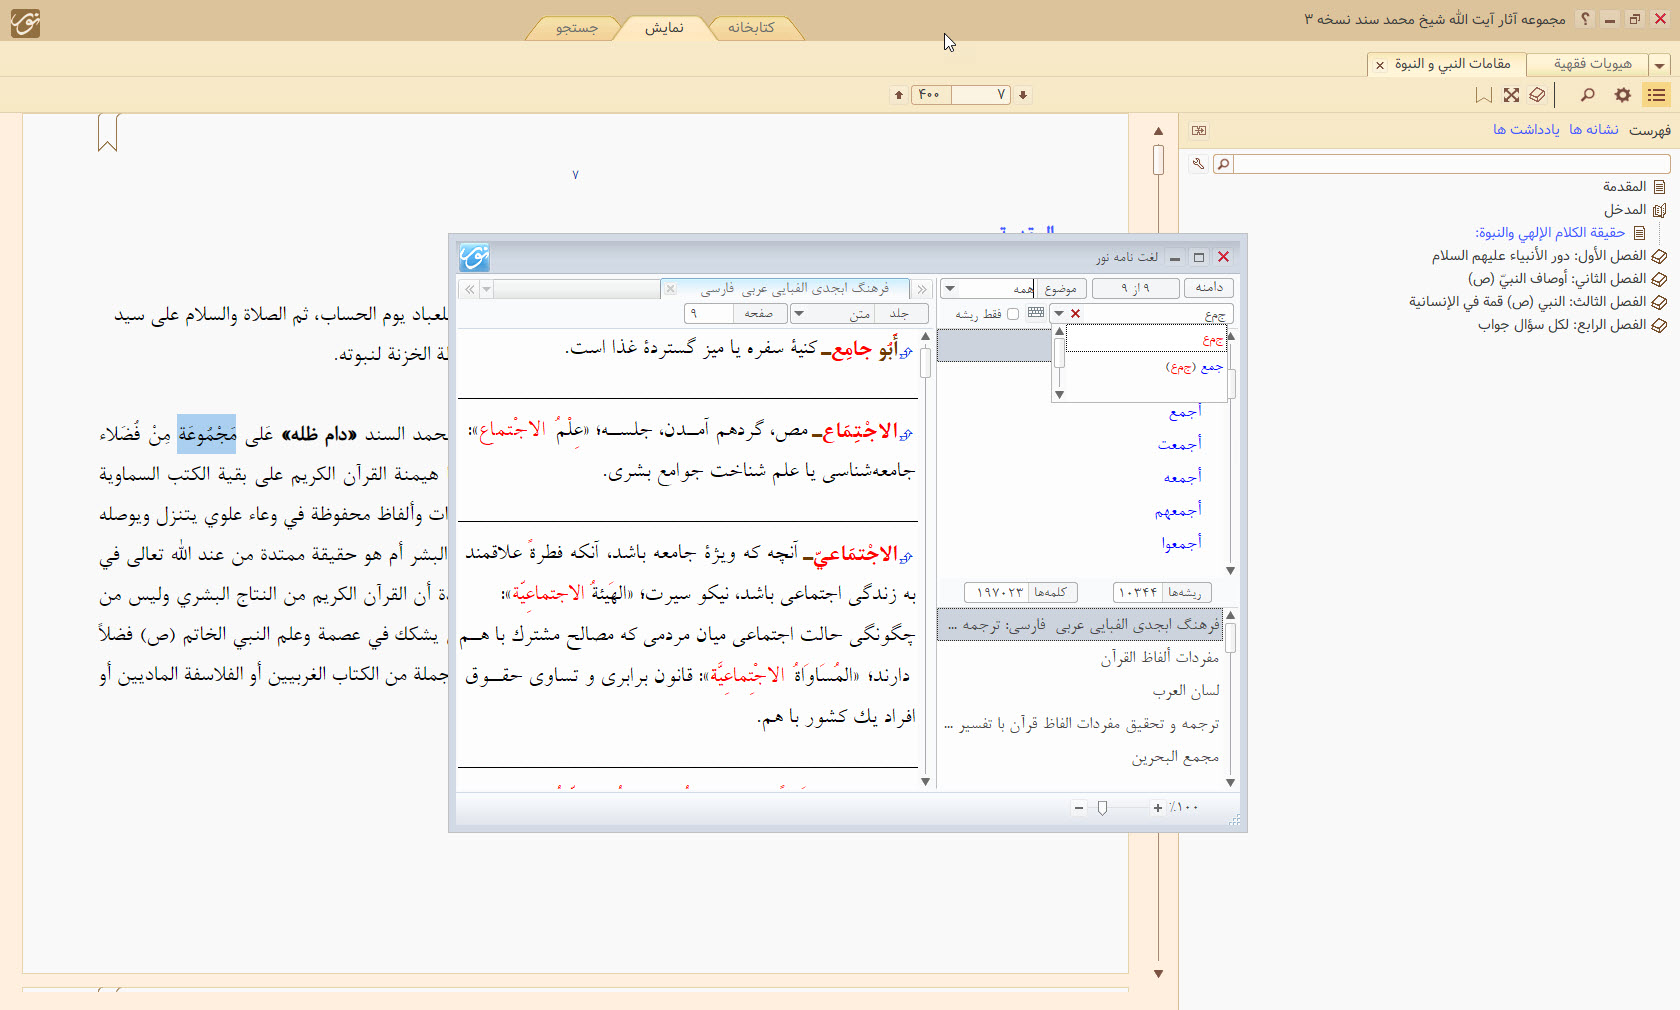Click the page bookmark ribbon on document page
This screenshot has height=1010, width=1680.
tap(108, 132)
